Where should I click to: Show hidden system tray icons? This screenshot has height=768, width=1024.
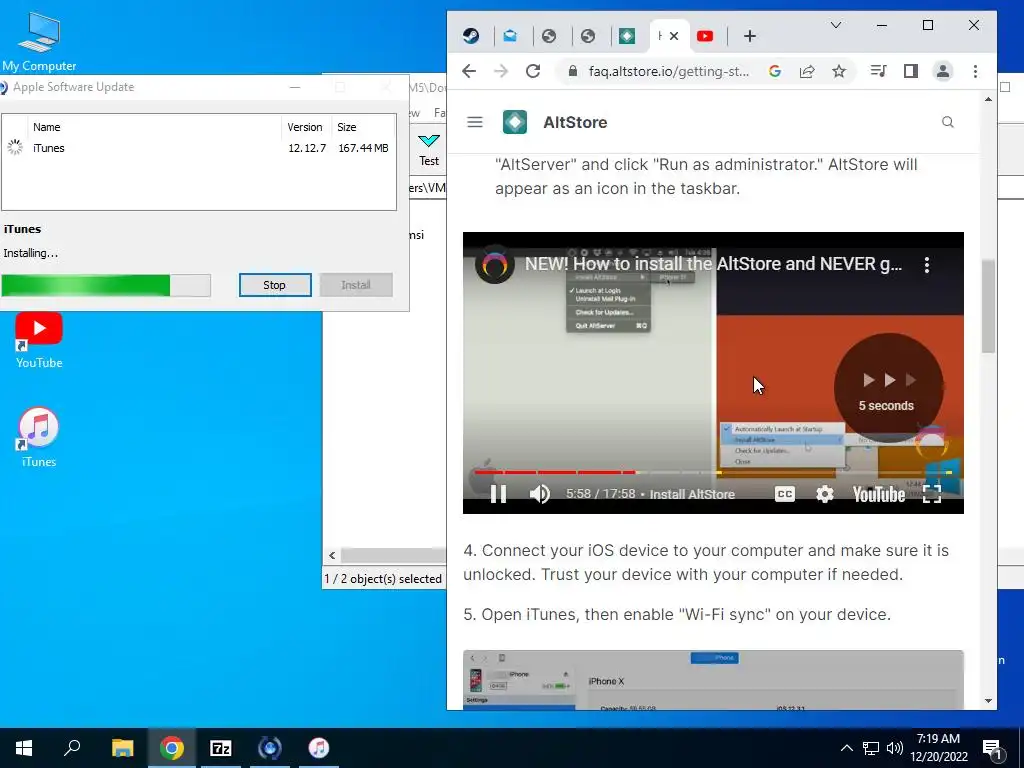coord(846,748)
